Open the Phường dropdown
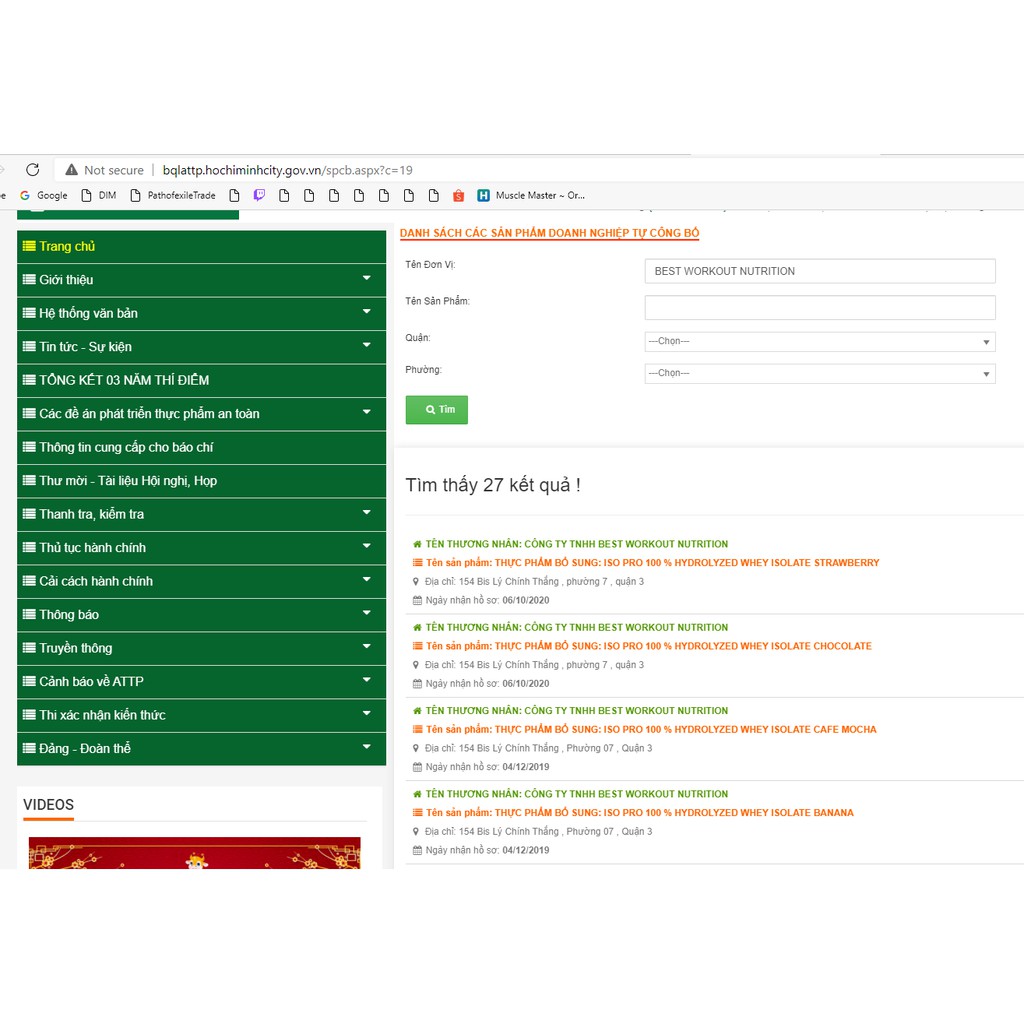This screenshot has width=1024, height=1024. (820, 374)
